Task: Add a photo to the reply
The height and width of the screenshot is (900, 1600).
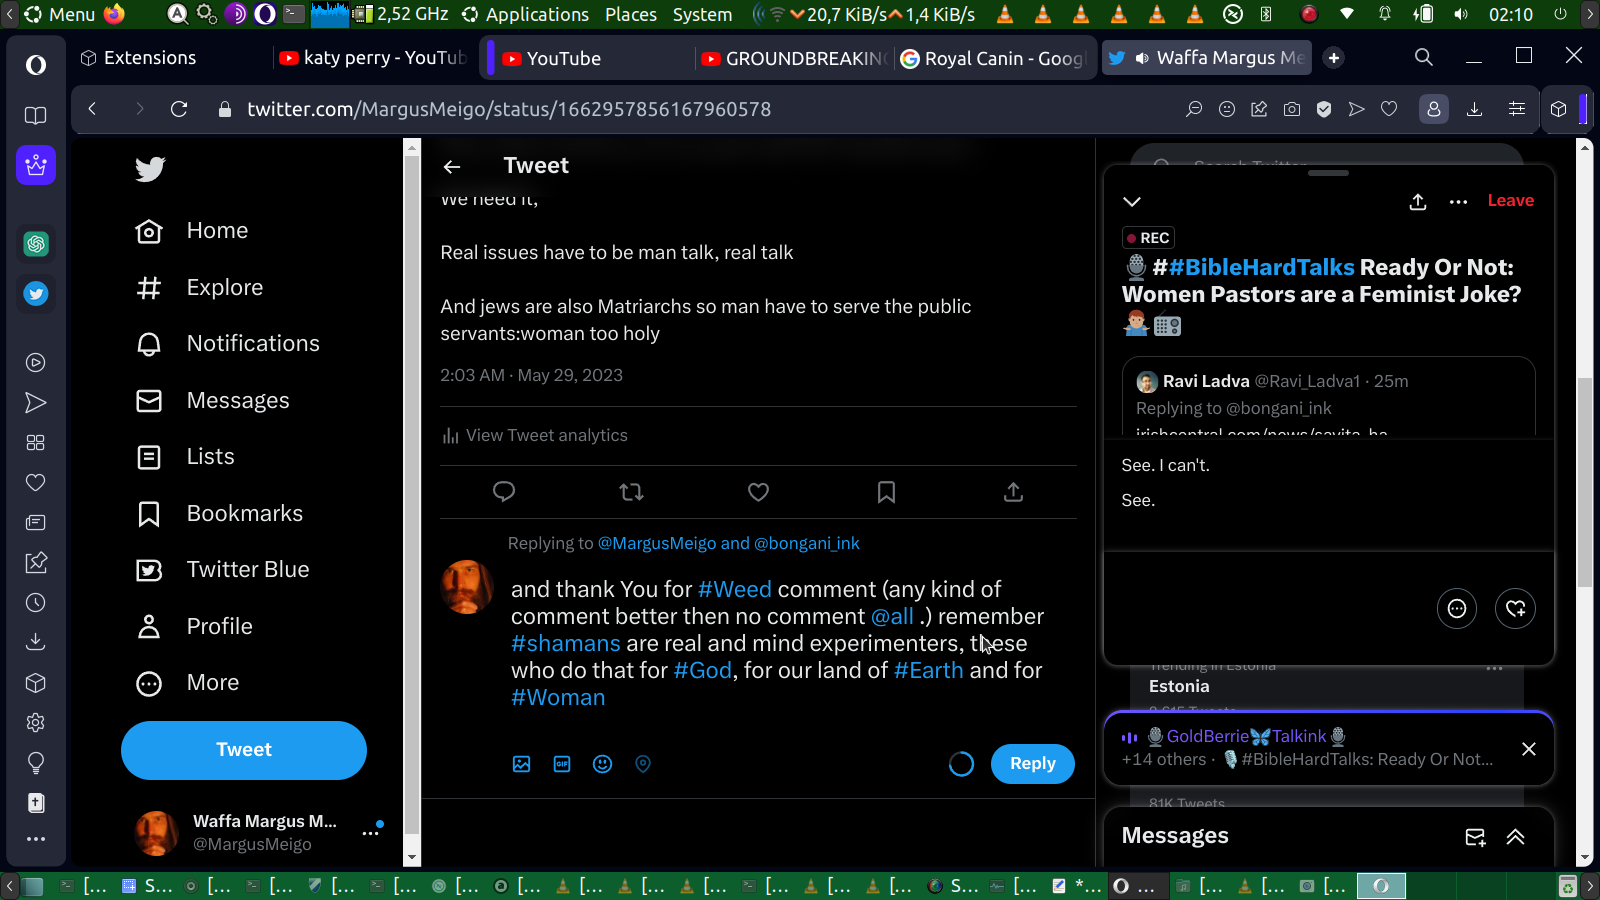Action: 521,764
